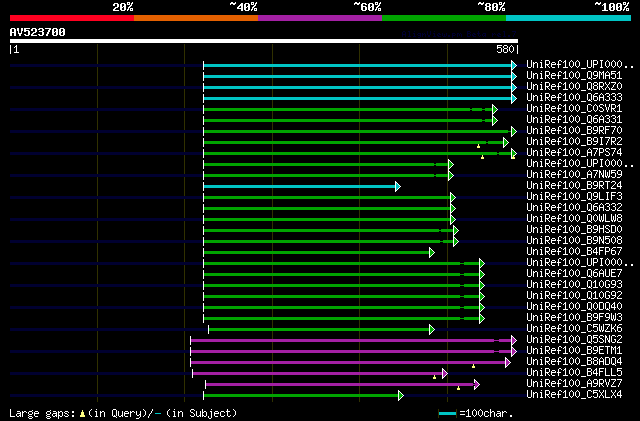The image size is (640, 421).
Task: Select the UniRef100_A7PS74 label
Action: coord(574,153)
